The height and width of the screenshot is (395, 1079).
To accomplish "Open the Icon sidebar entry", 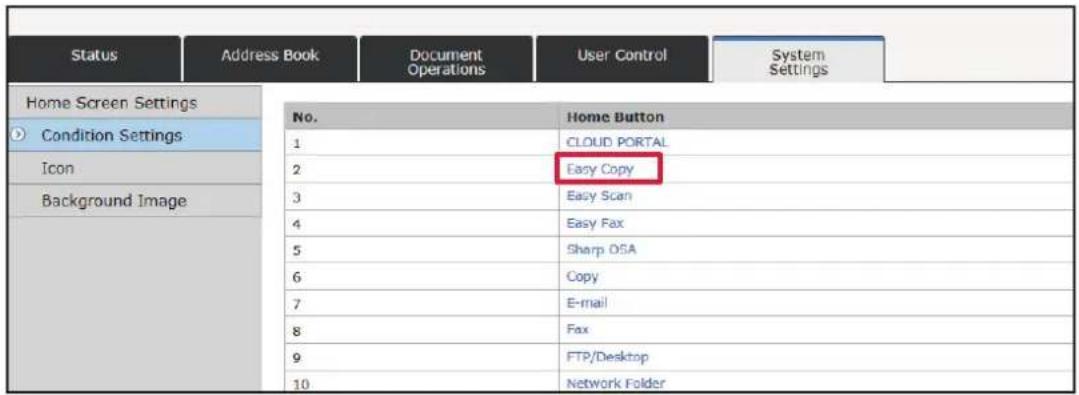I will 136,168.
